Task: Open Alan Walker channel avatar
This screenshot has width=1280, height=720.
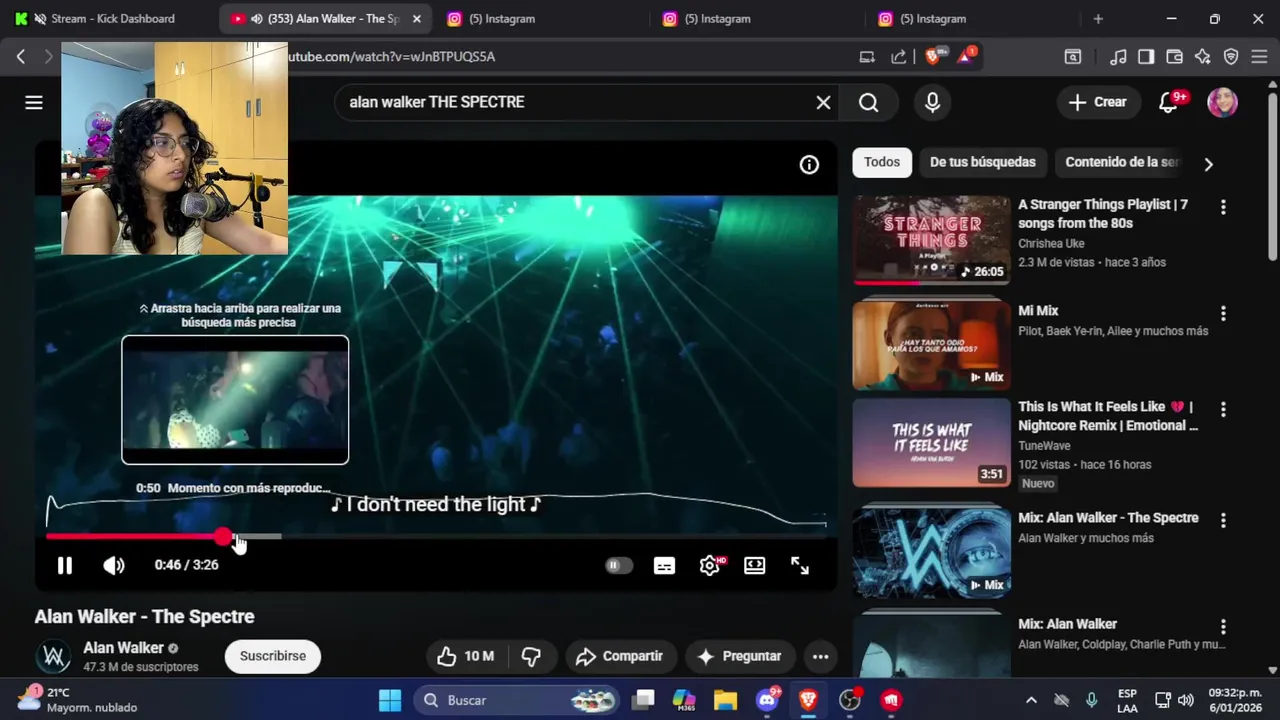Action: click(53, 656)
